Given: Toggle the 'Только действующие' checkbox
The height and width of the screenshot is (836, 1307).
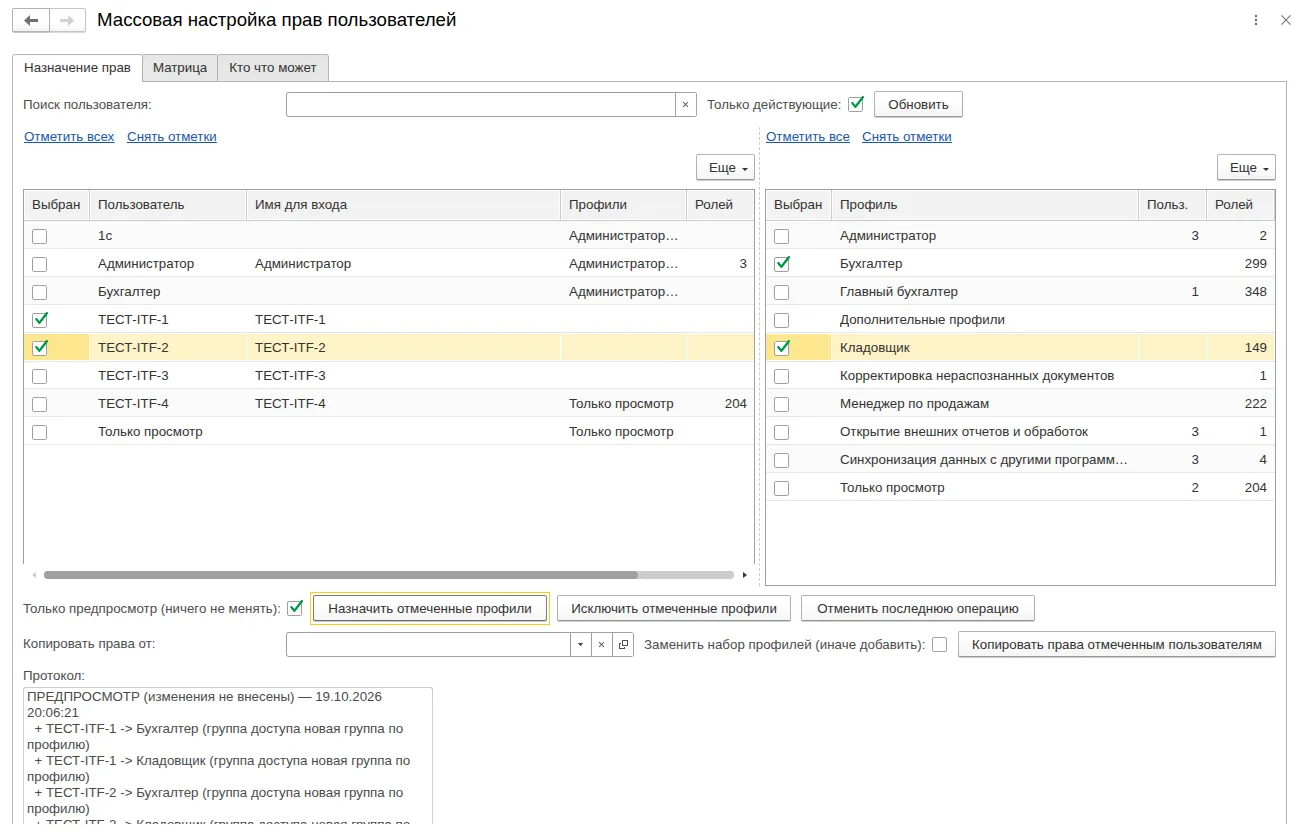Looking at the screenshot, I should 855,104.
